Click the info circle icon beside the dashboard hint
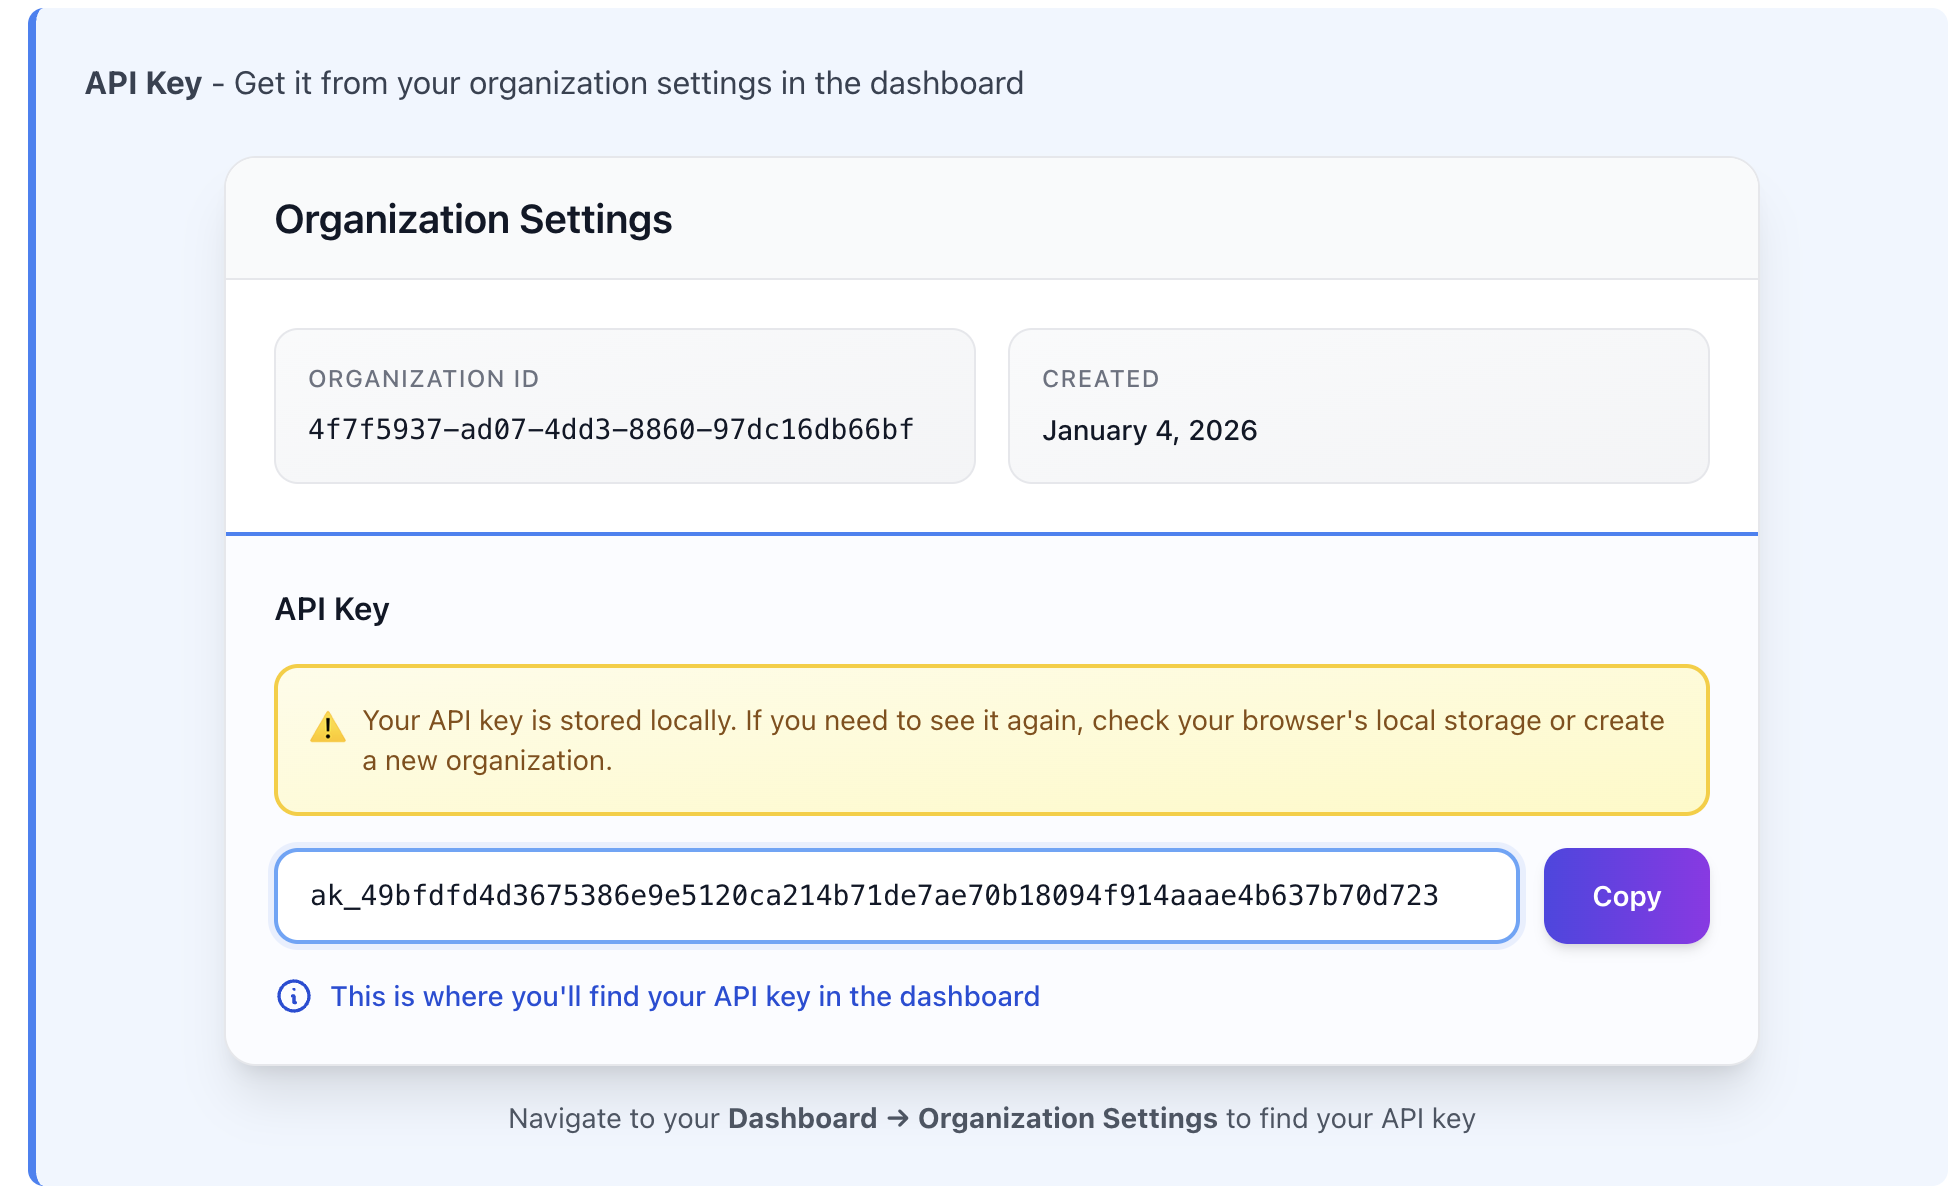The image size is (1960, 1198). coord(292,996)
